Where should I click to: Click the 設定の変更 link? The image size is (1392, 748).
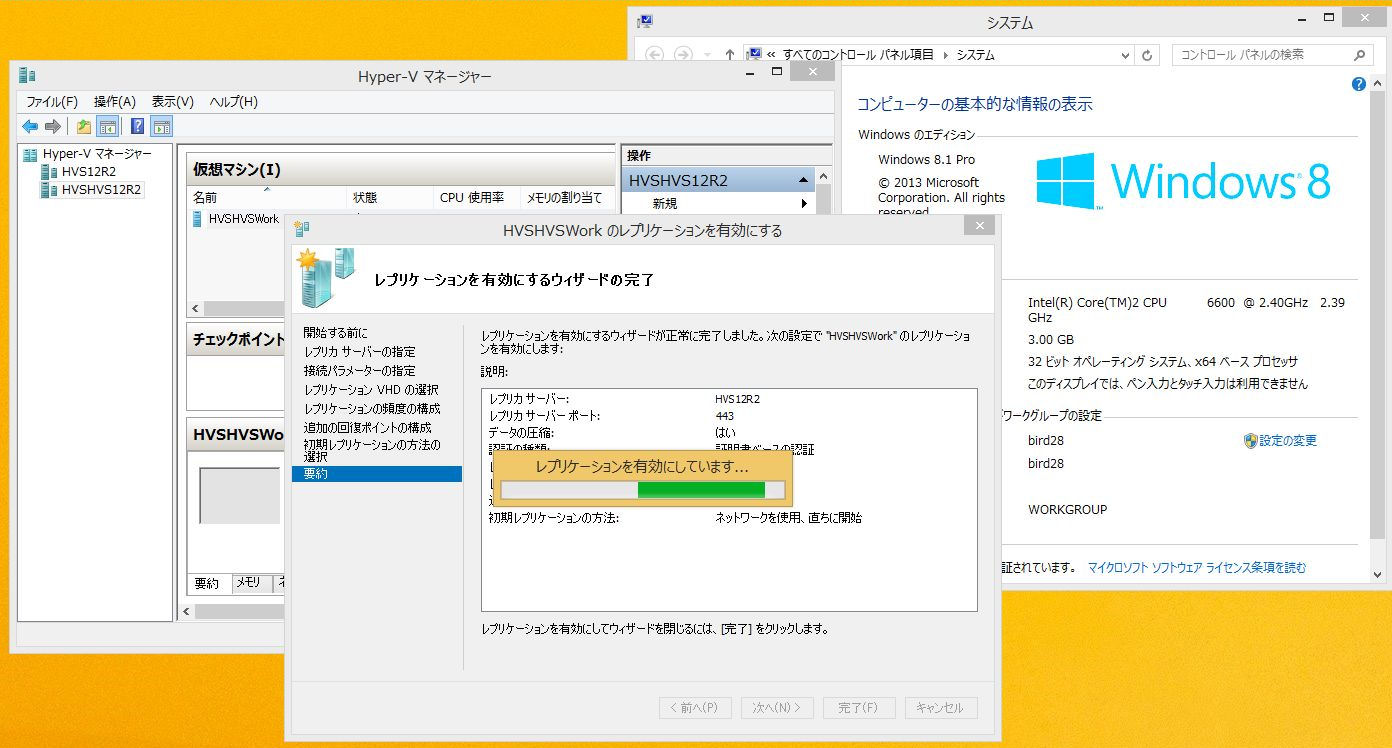pos(1288,440)
